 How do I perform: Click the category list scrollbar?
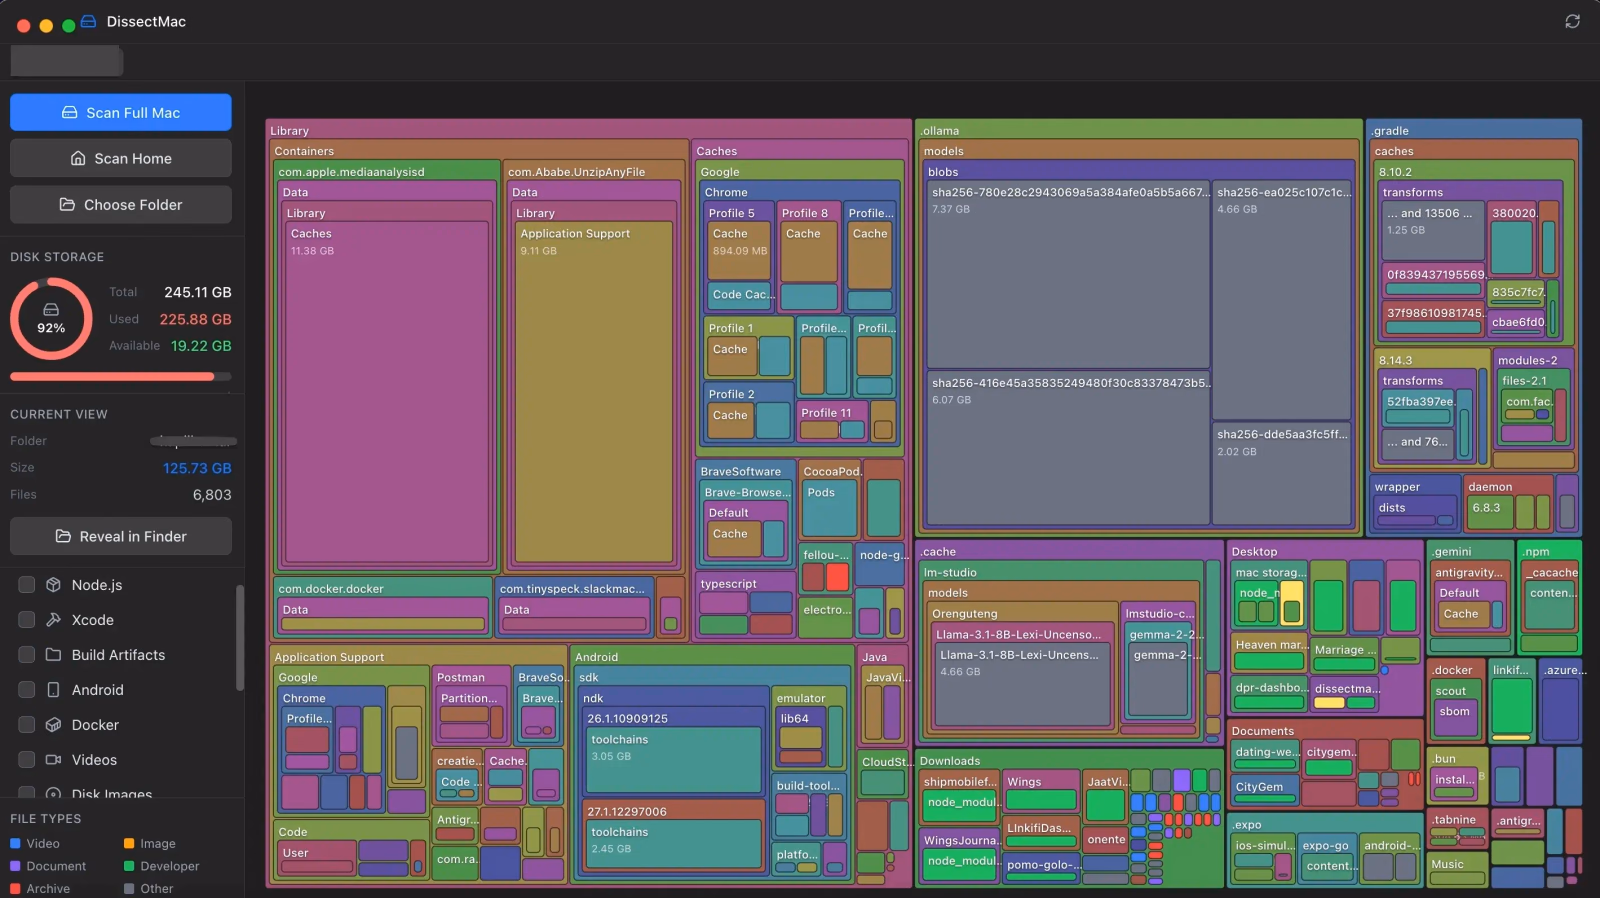pos(239,637)
